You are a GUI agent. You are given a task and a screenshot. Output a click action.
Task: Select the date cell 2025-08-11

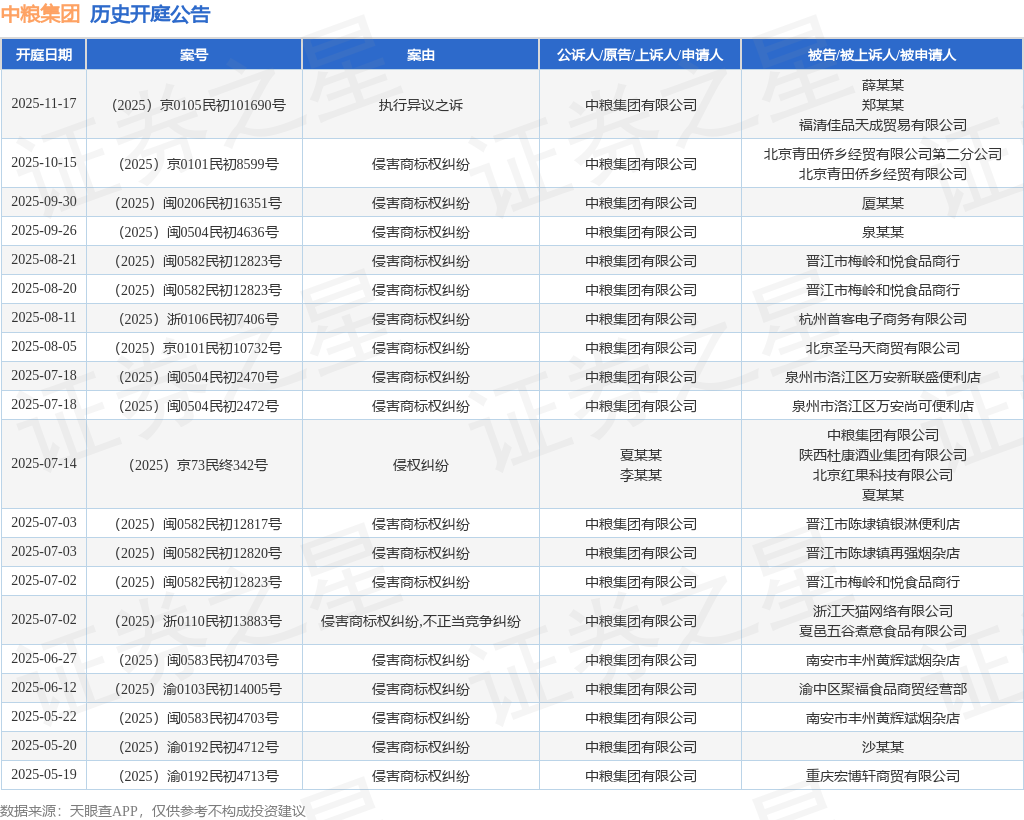point(44,317)
